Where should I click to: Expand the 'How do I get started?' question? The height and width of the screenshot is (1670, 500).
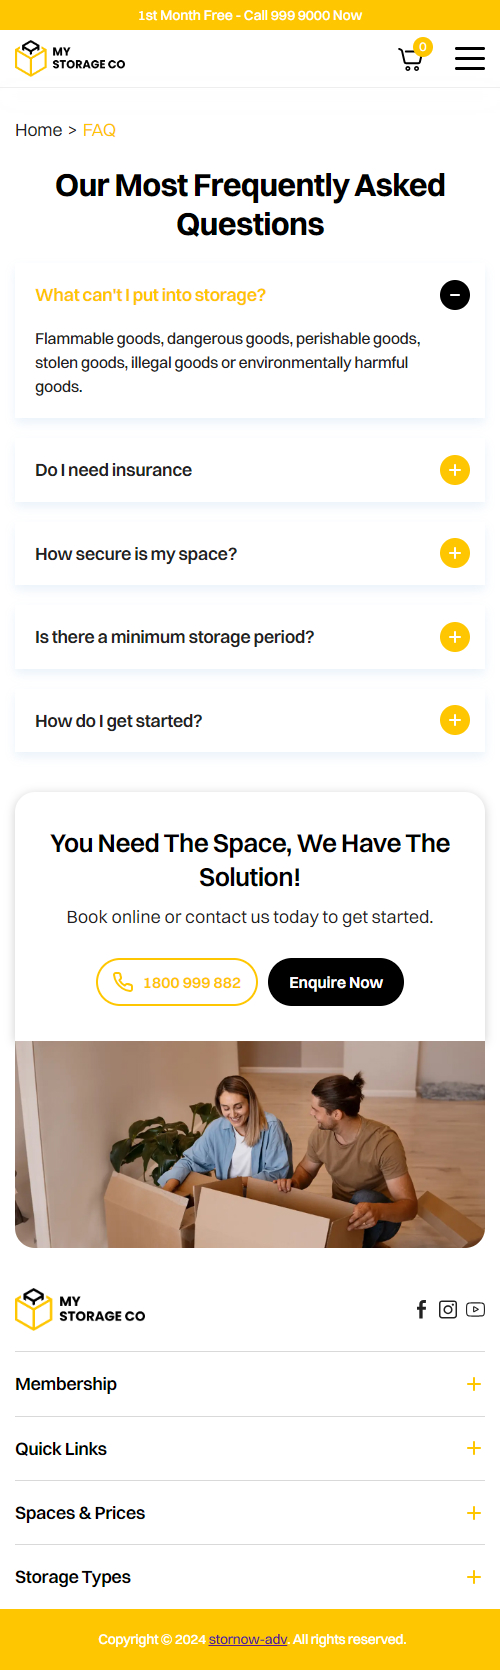pyautogui.click(x=455, y=720)
